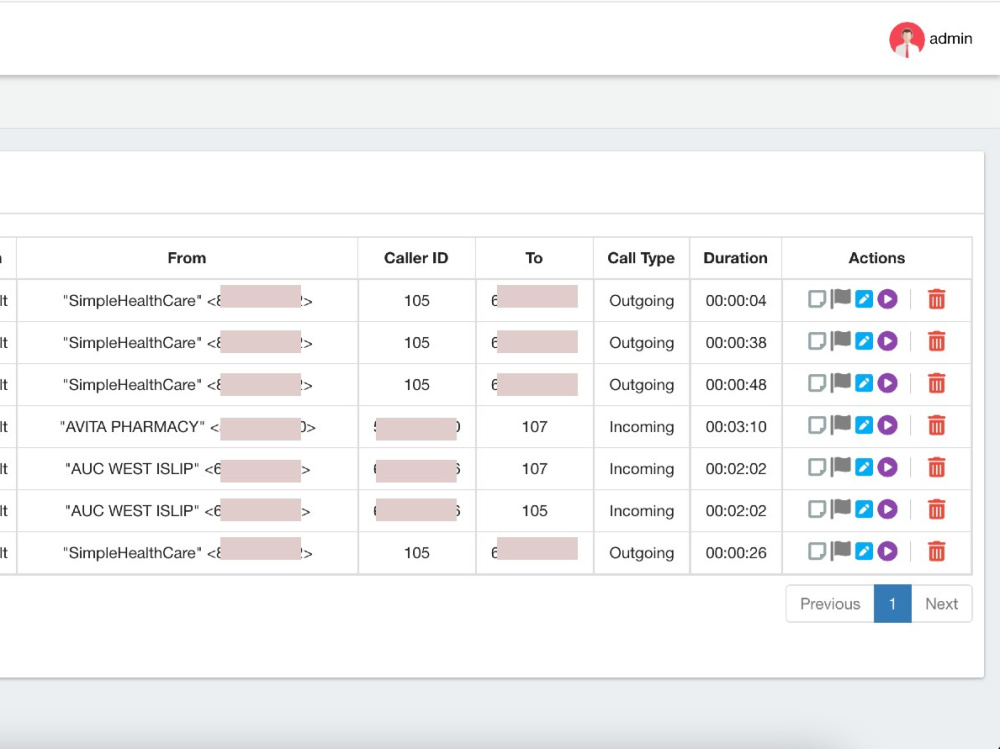The height and width of the screenshot is (749, 1000).
Task: Flag the AVITA PHARMACY call
Action: coord(841,425)
